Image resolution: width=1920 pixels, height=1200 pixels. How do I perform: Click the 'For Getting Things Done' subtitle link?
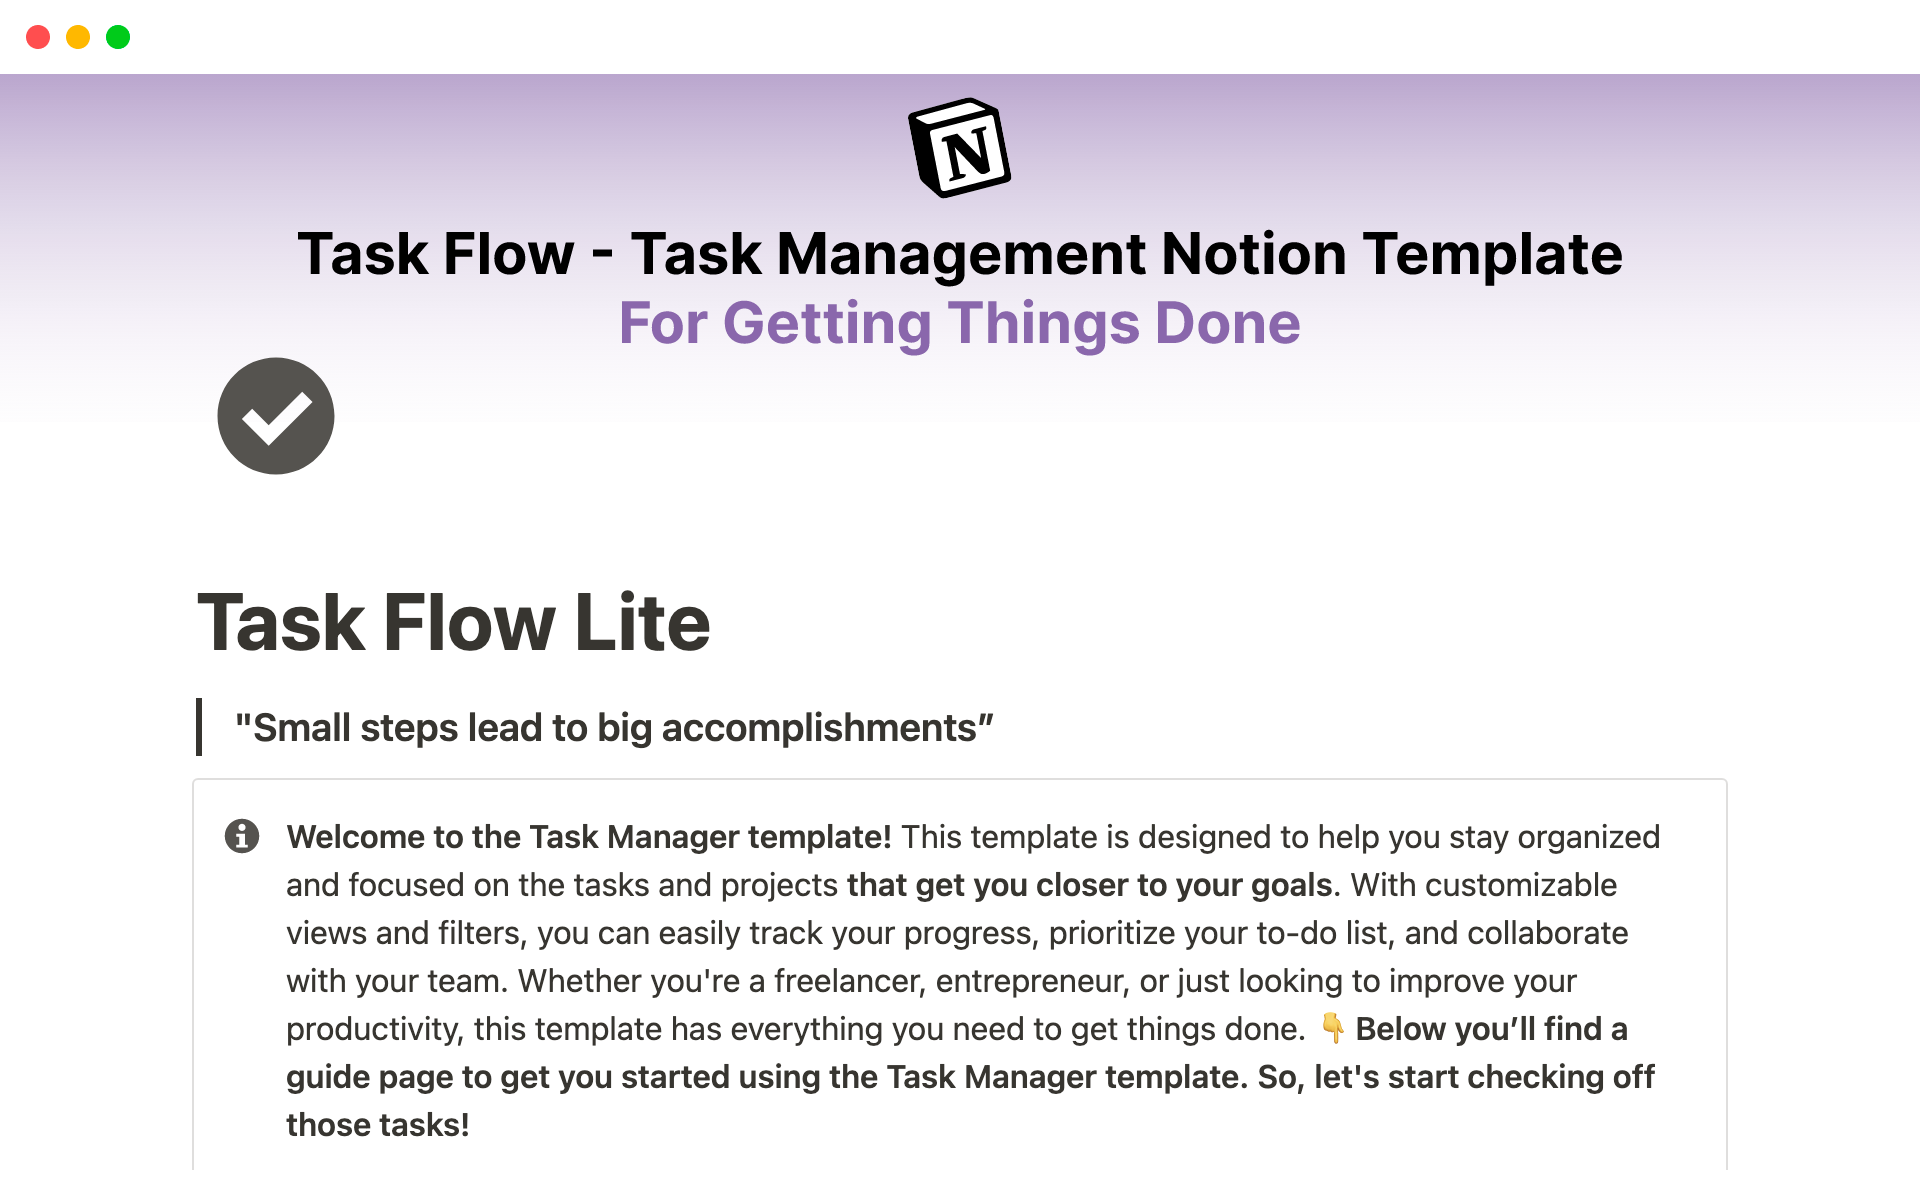959,321
